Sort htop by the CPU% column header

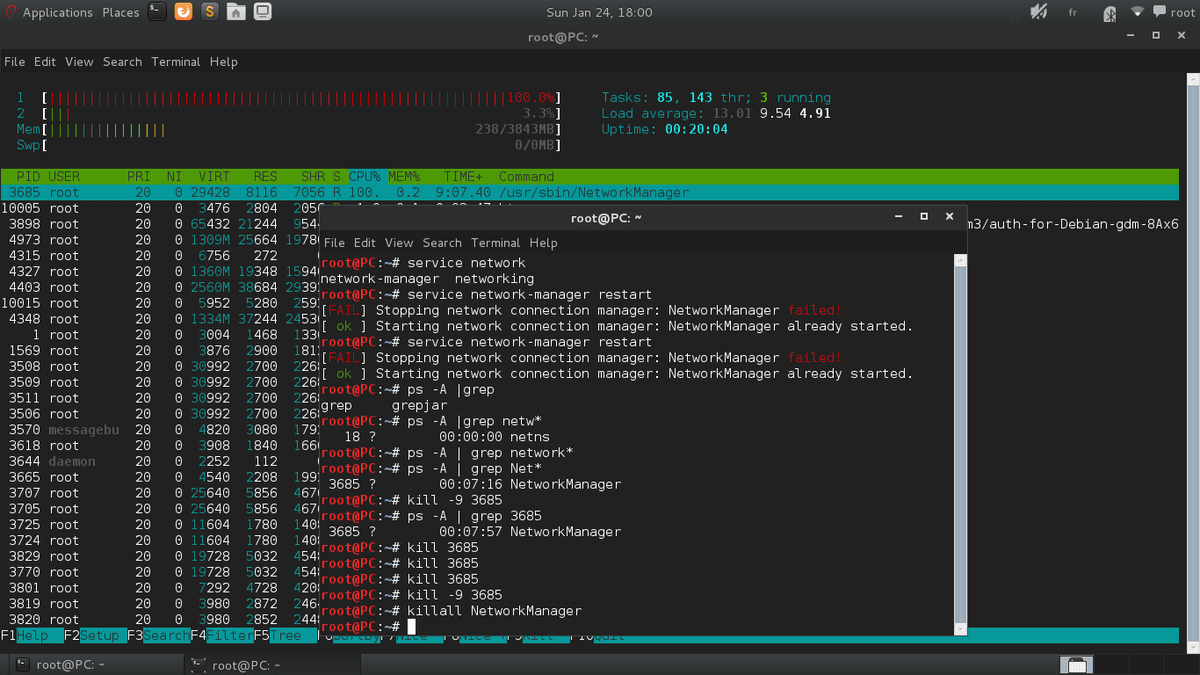[364, 177]
